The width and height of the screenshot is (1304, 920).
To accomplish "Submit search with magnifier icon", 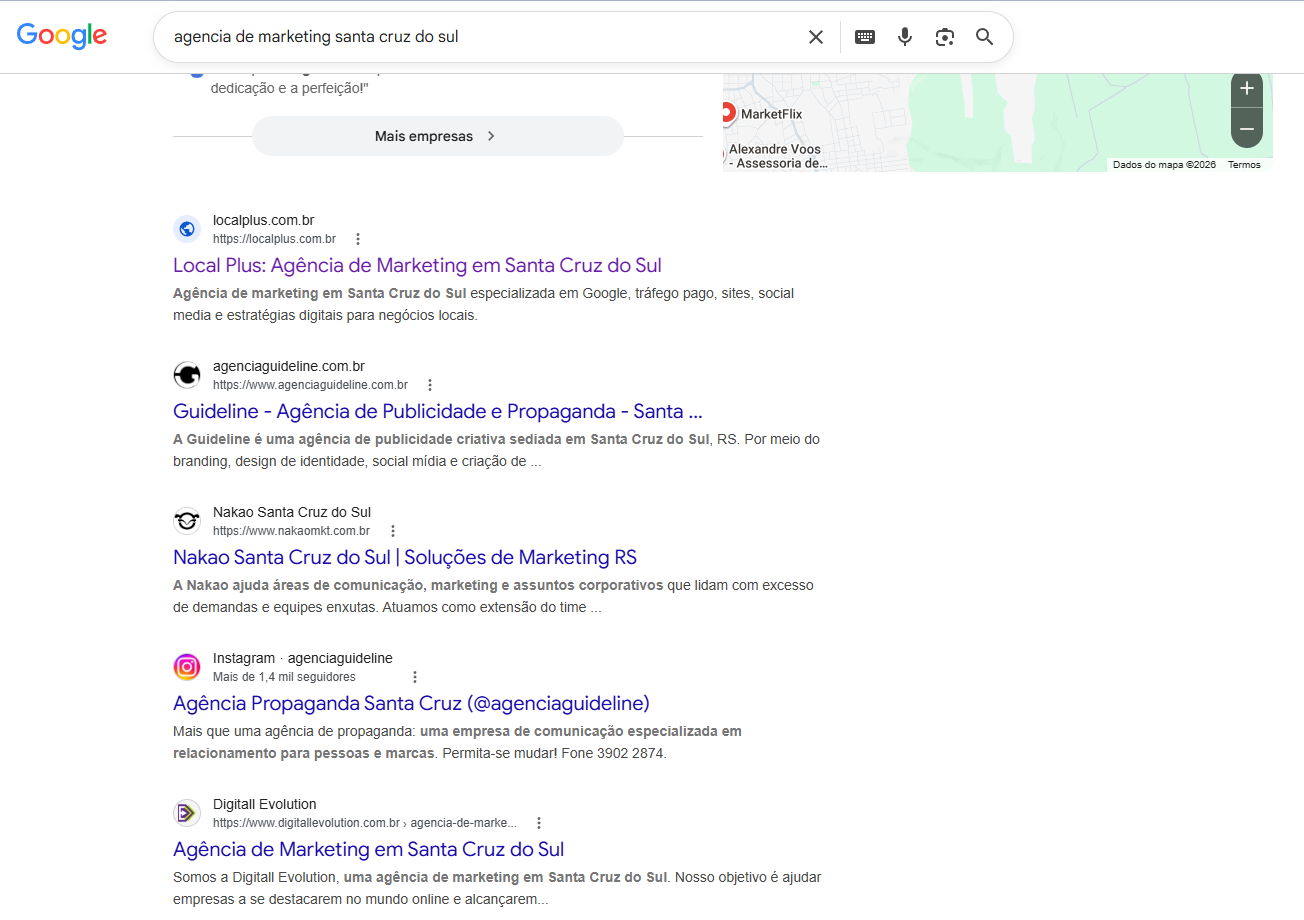I will (985, 37).
